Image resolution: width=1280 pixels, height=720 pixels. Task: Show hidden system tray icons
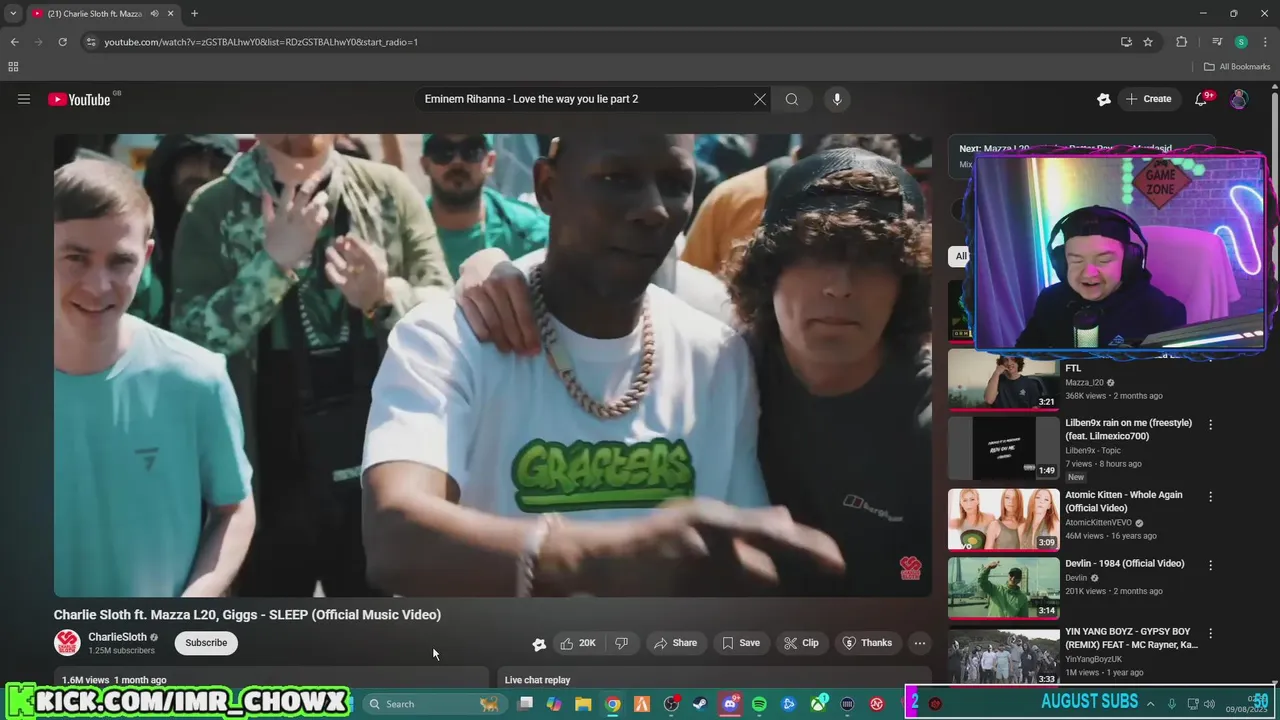coord(1150,704)
